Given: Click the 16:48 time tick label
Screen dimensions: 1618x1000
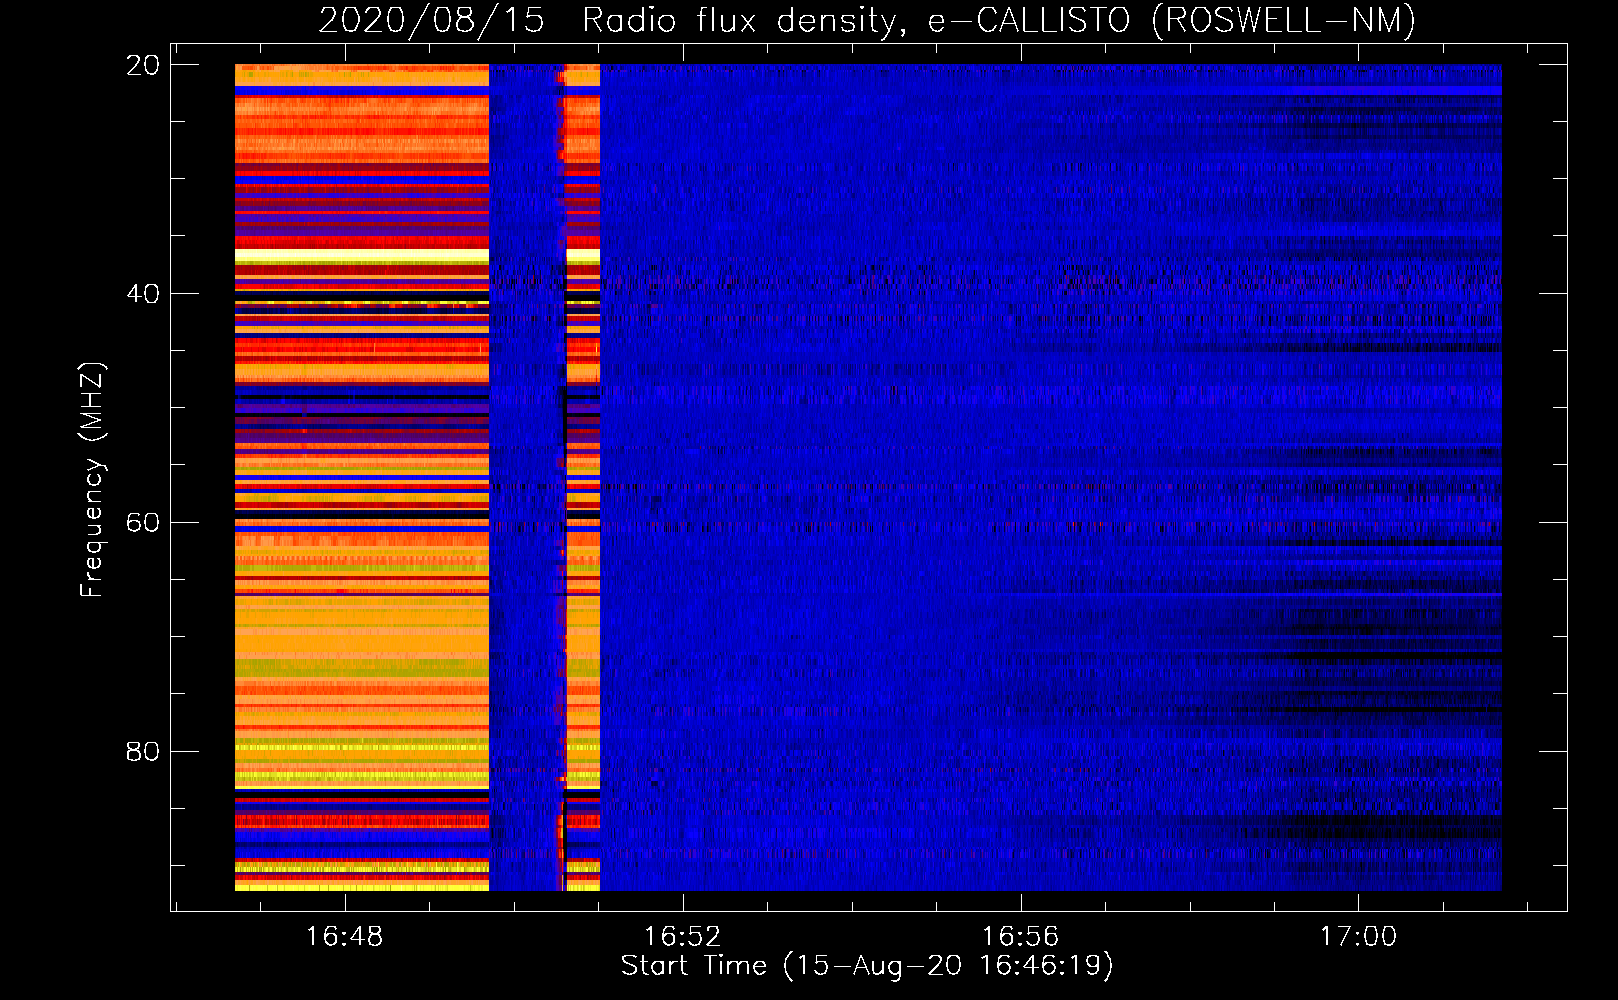Looking at the screenshot, I should [x=344, y=937].
